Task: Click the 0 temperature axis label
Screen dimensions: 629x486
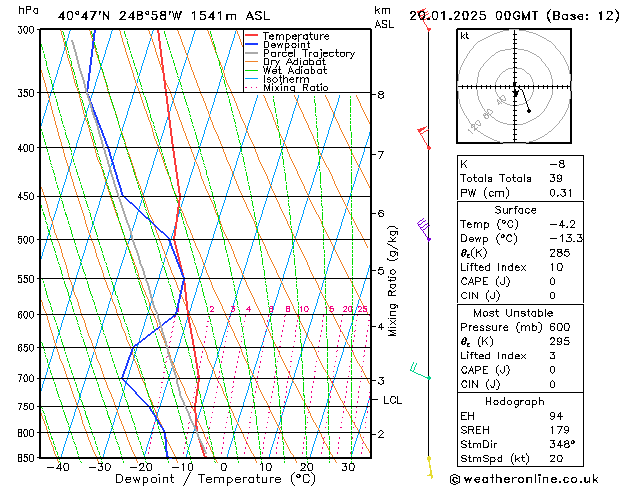Action: [x=224, y=467]
